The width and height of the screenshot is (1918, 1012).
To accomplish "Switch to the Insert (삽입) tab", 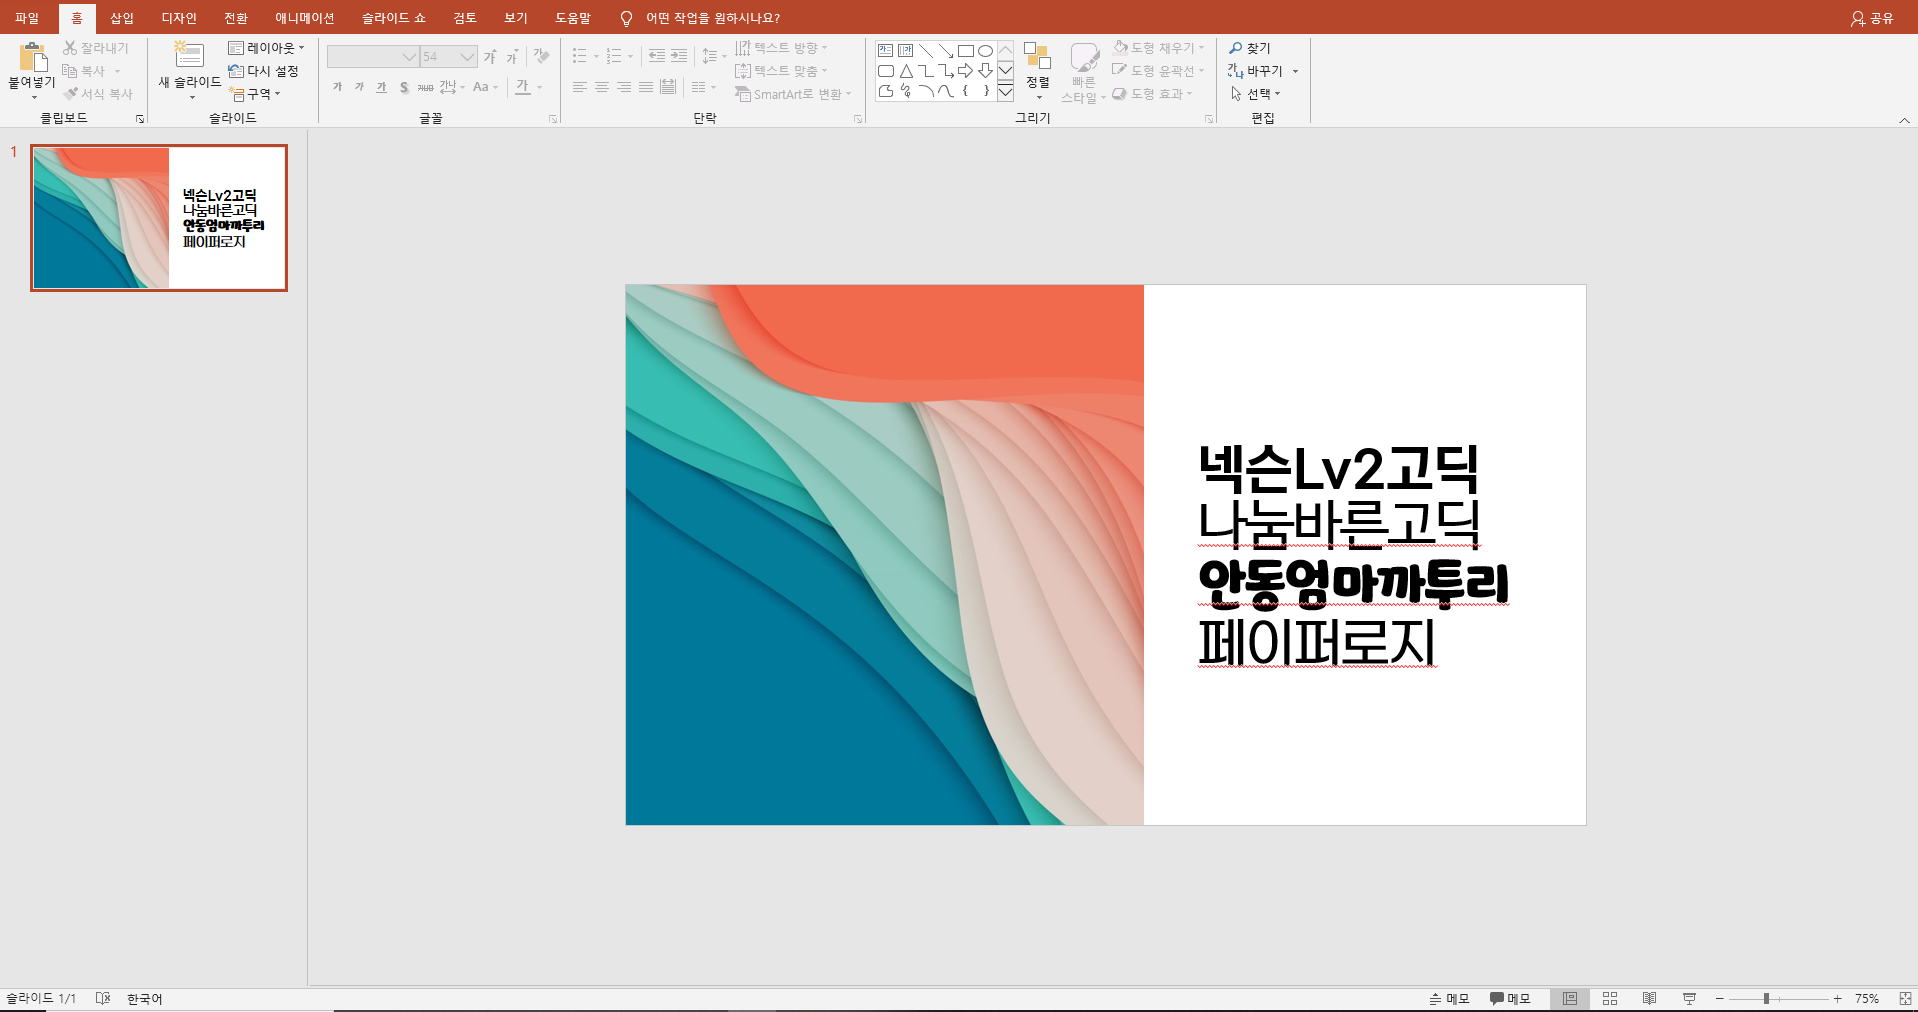I will tap(122, 18).
